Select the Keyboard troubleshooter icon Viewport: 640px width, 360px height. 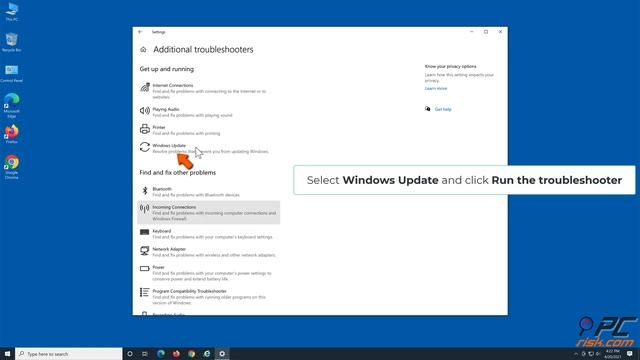145,232
